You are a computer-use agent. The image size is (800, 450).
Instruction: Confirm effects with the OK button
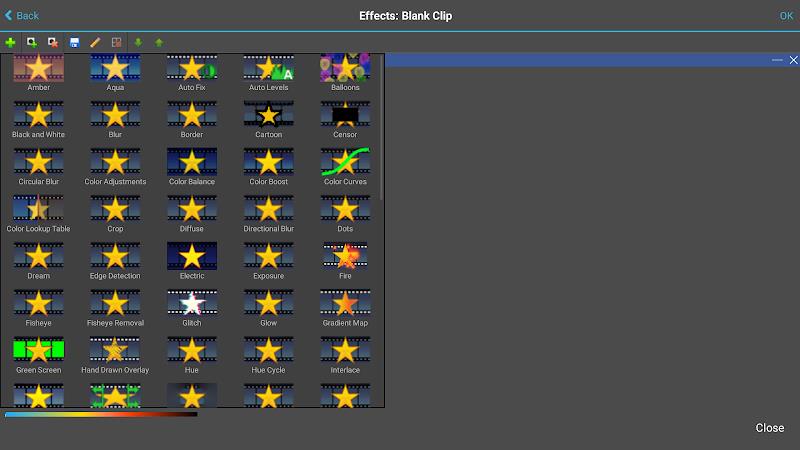point(786,16)
